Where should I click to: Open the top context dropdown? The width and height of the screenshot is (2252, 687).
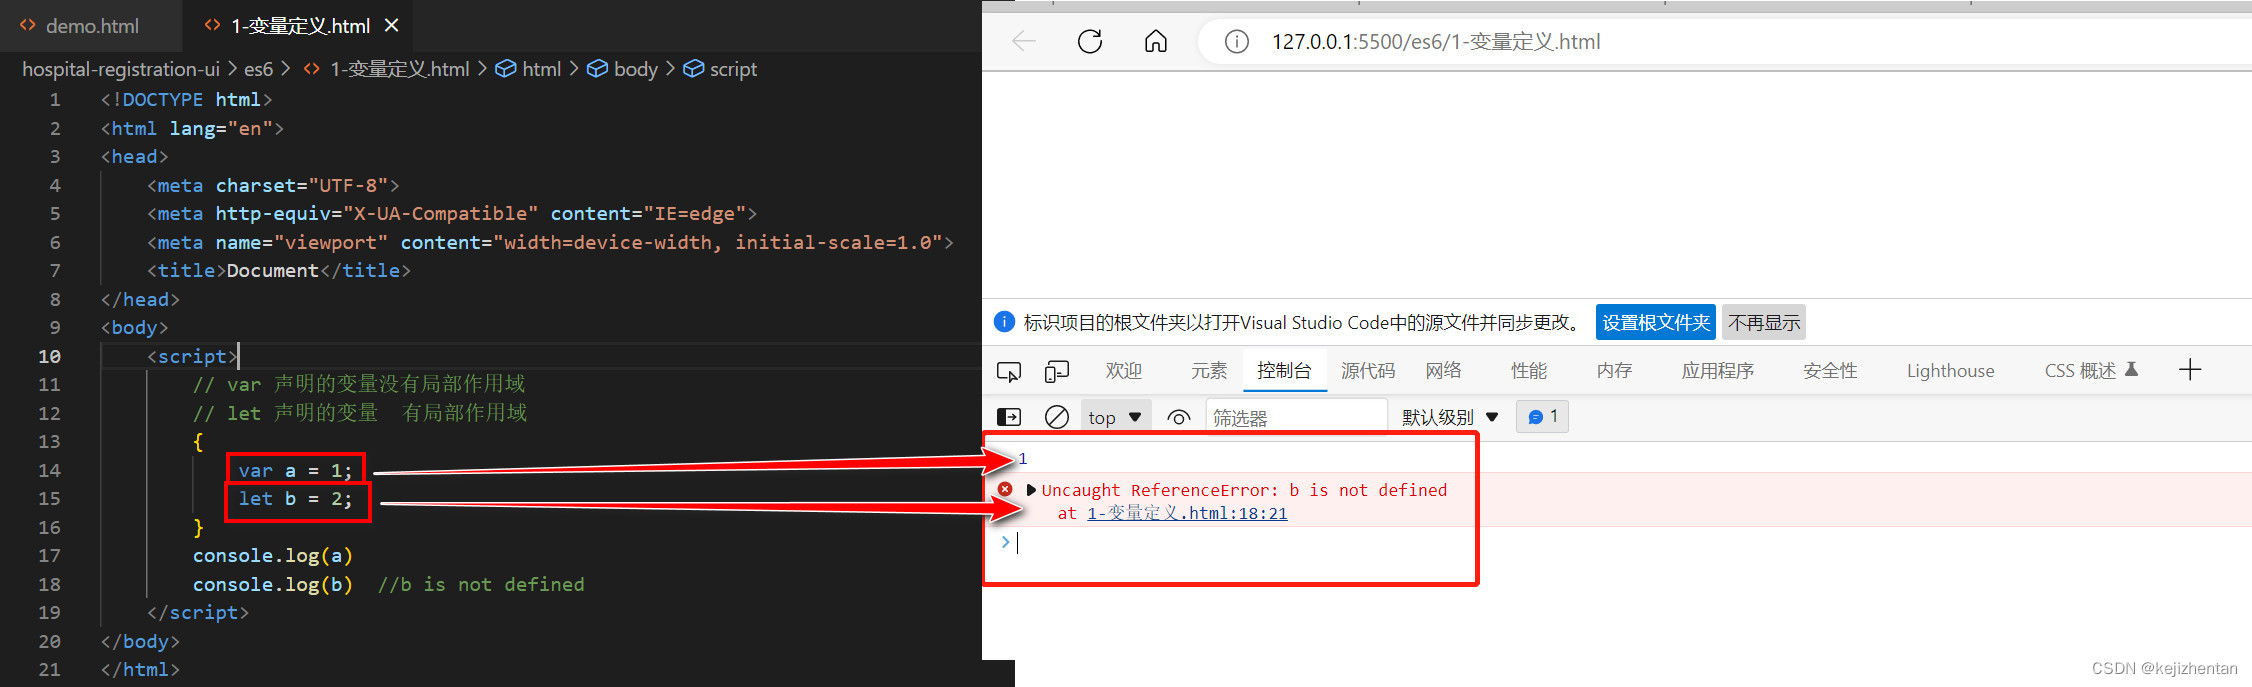click(x=1115, y=417)
